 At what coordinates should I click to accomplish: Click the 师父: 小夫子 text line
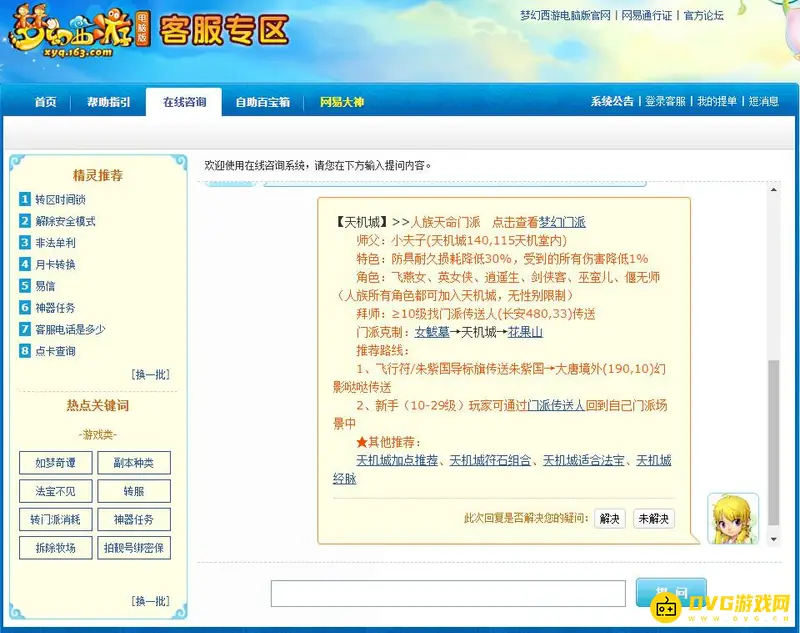(462, 241)
